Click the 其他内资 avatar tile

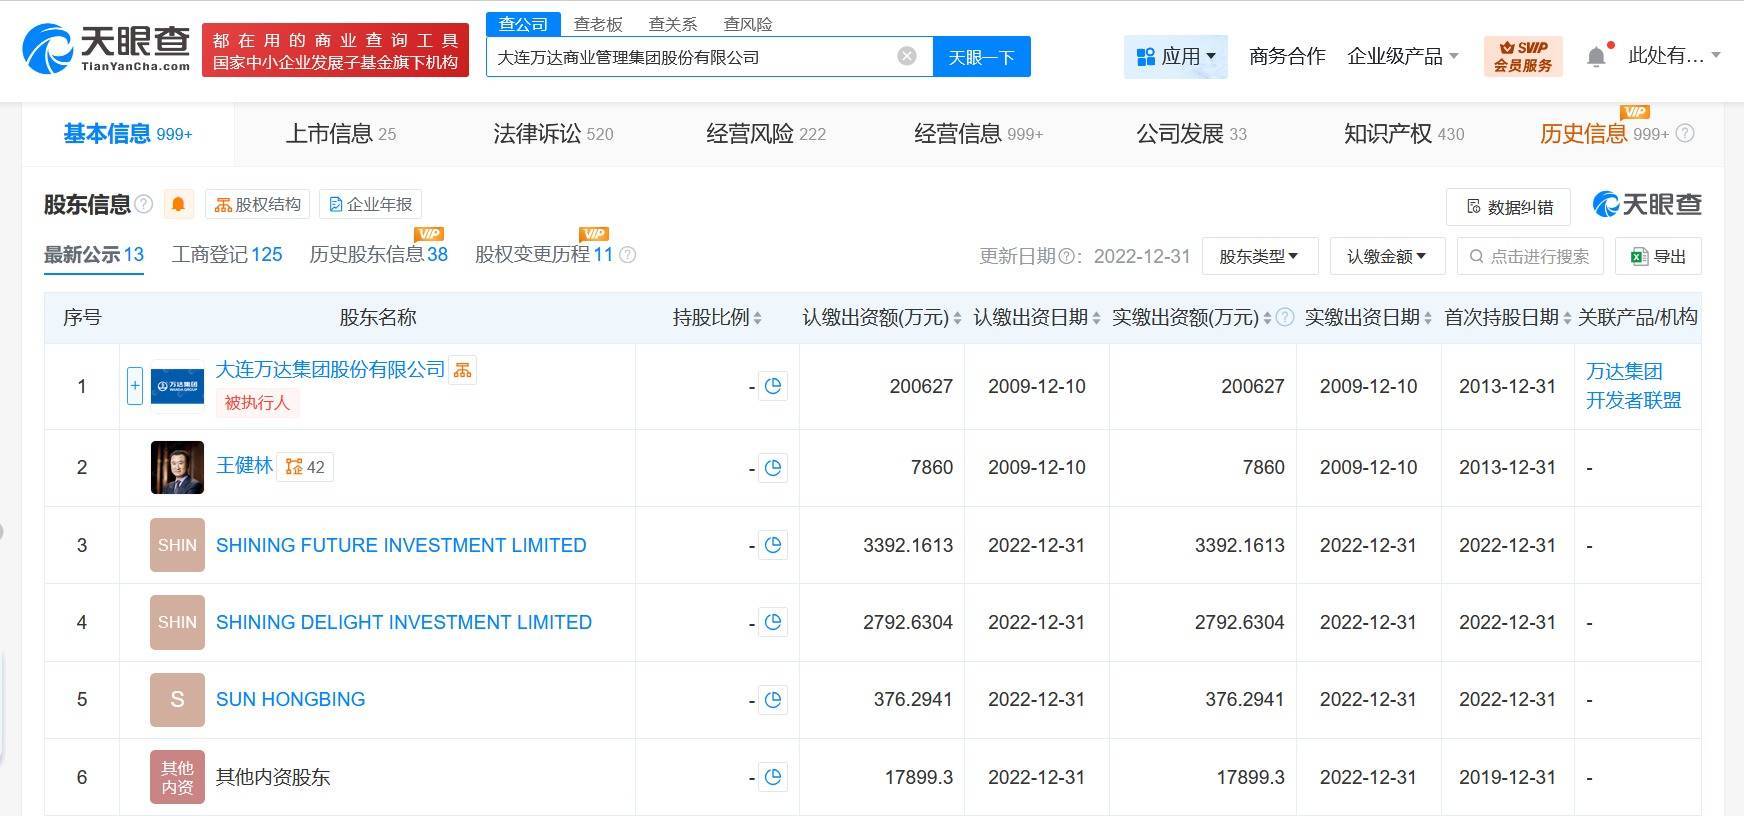(177, 777)
